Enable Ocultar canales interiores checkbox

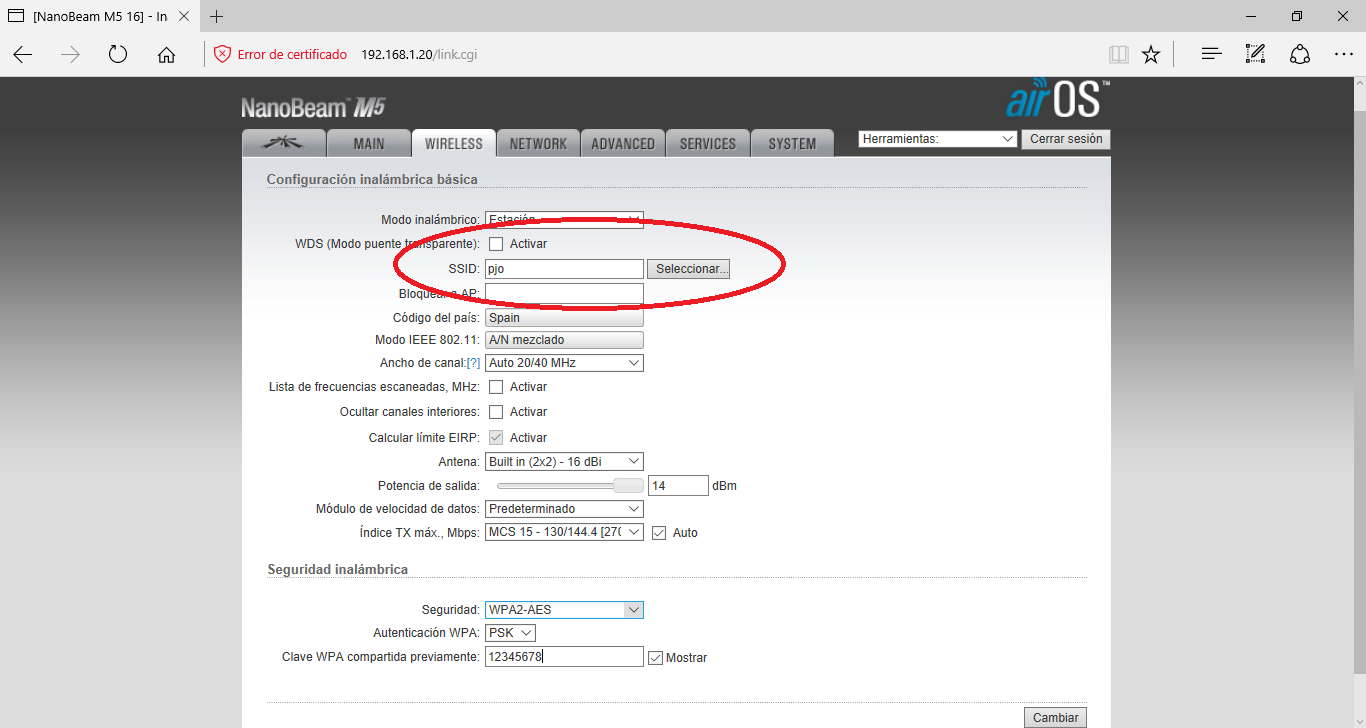pyautogui.click(x=496, y=412)
